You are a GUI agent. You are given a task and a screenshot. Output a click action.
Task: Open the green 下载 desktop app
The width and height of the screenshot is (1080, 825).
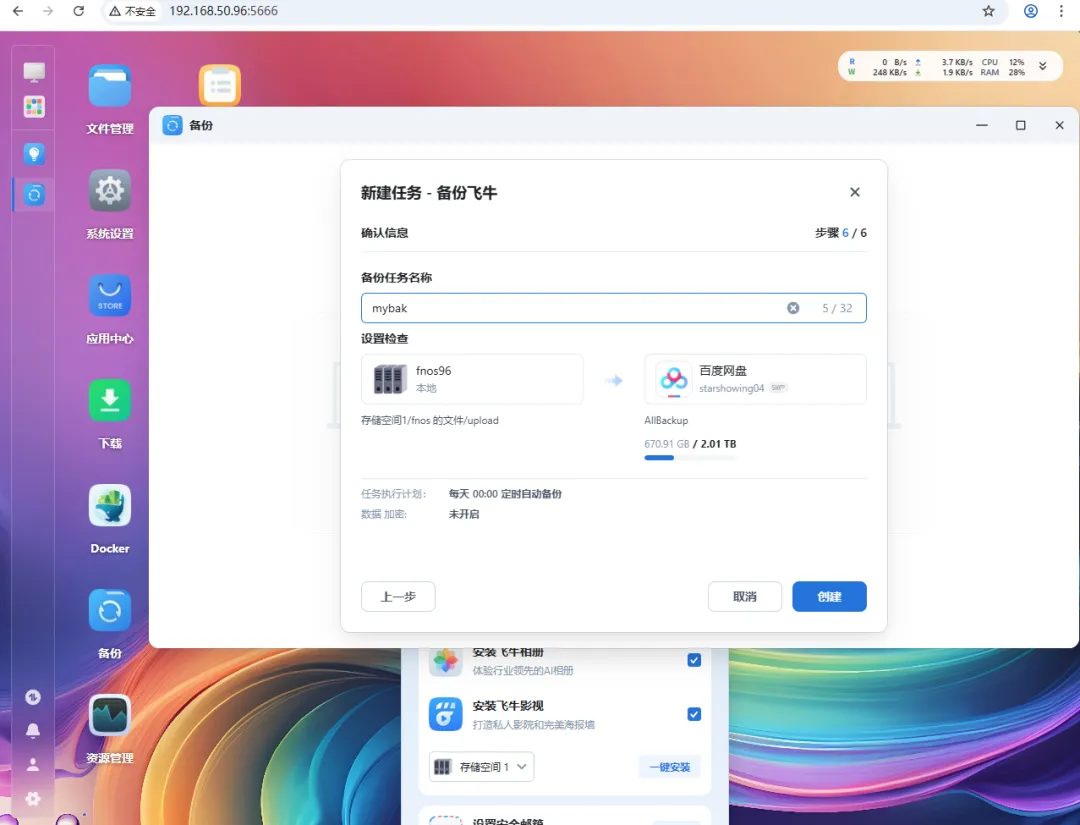click(110, 400)
